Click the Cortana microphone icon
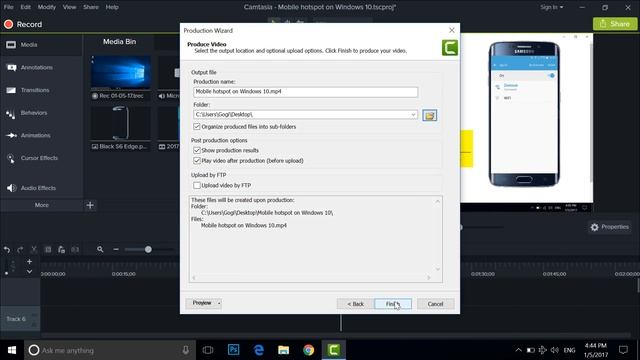The height and width of the screenshot is (360, 640). [185, 350]
